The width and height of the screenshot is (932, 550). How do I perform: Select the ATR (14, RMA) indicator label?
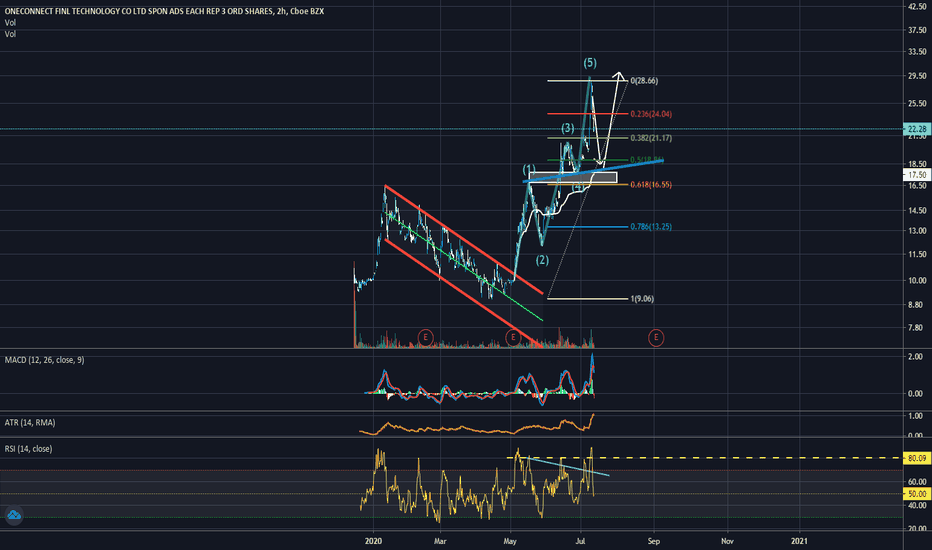coord(30,423)
